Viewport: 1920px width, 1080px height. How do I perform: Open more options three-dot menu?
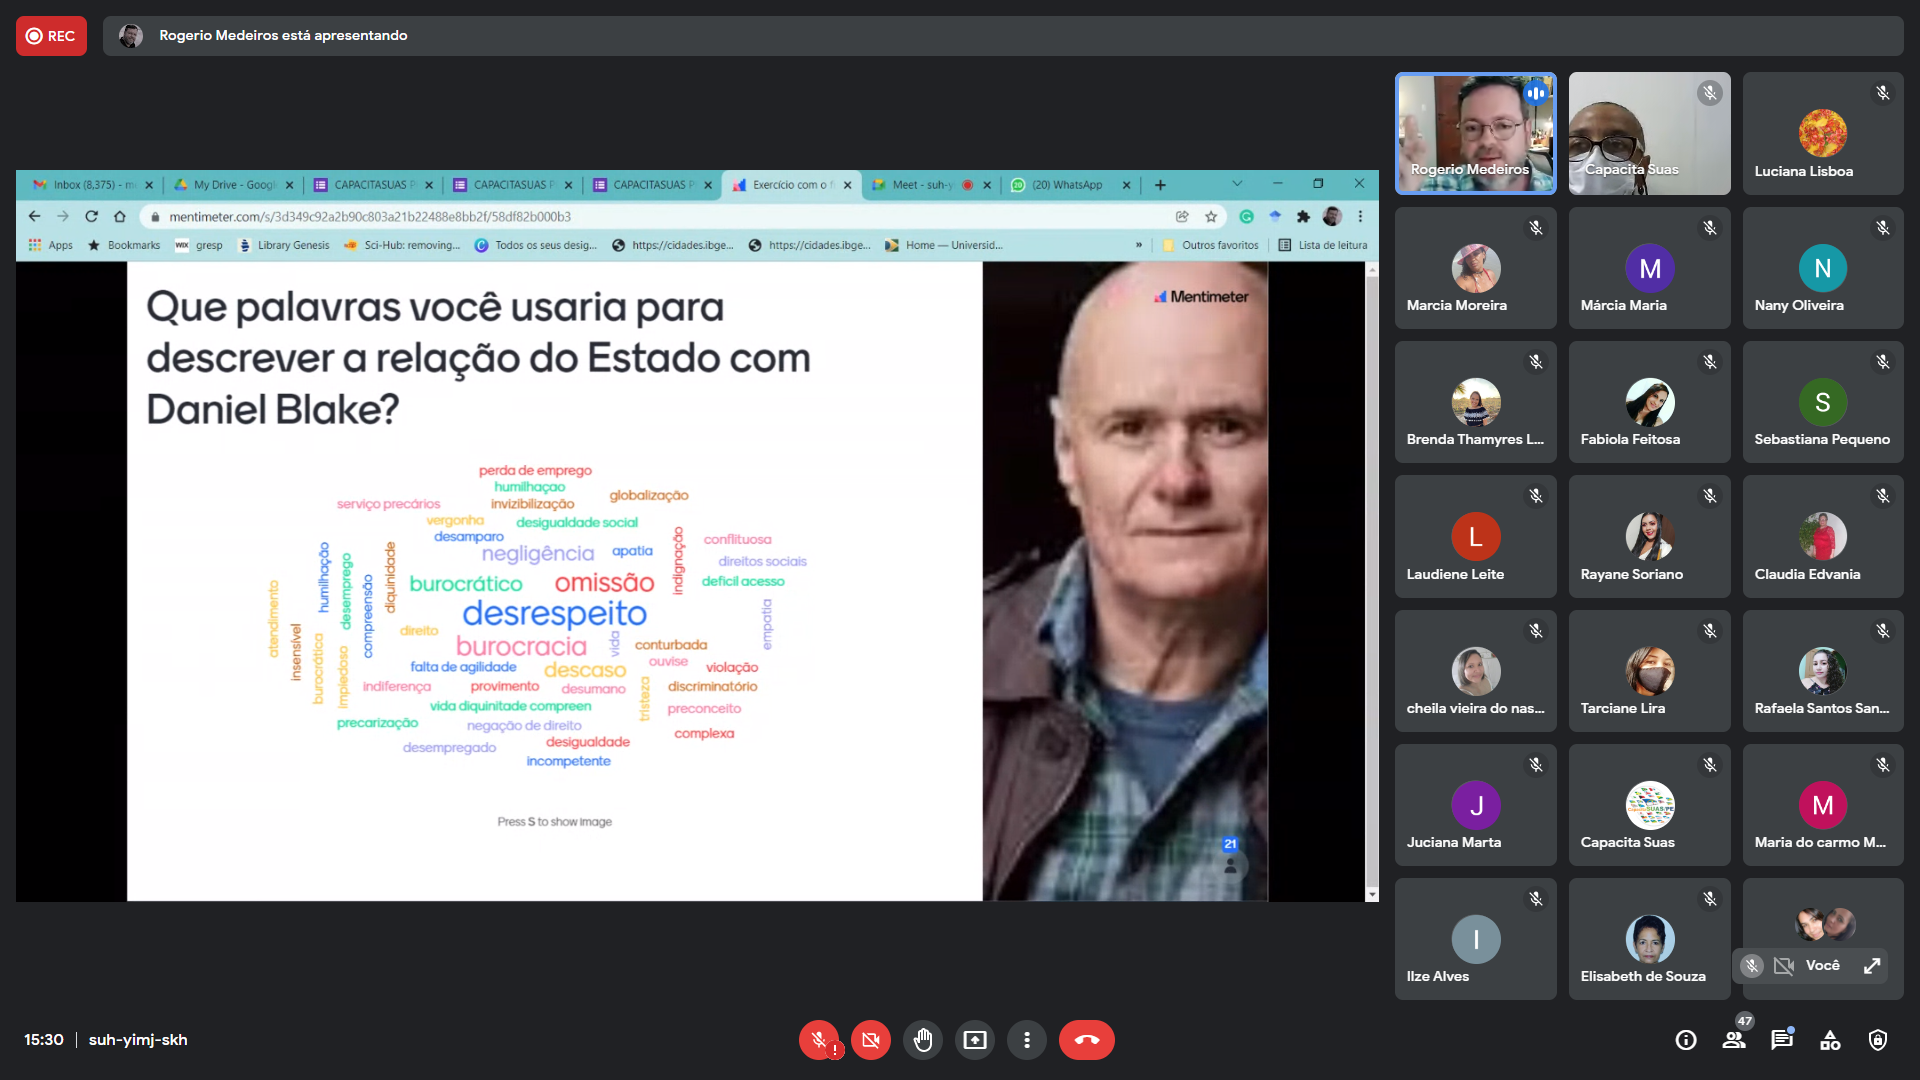(1026, 1040)
